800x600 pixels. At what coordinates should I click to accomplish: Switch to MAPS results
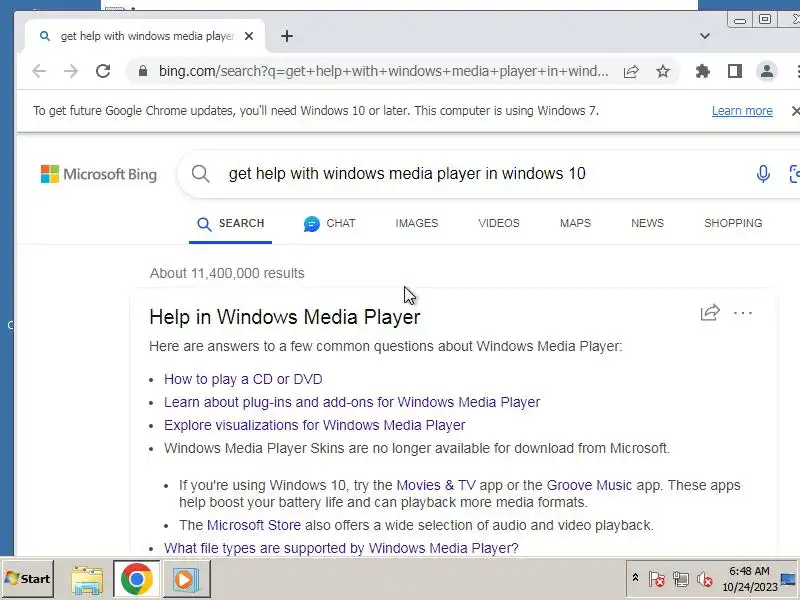click(x=575, y=223)
